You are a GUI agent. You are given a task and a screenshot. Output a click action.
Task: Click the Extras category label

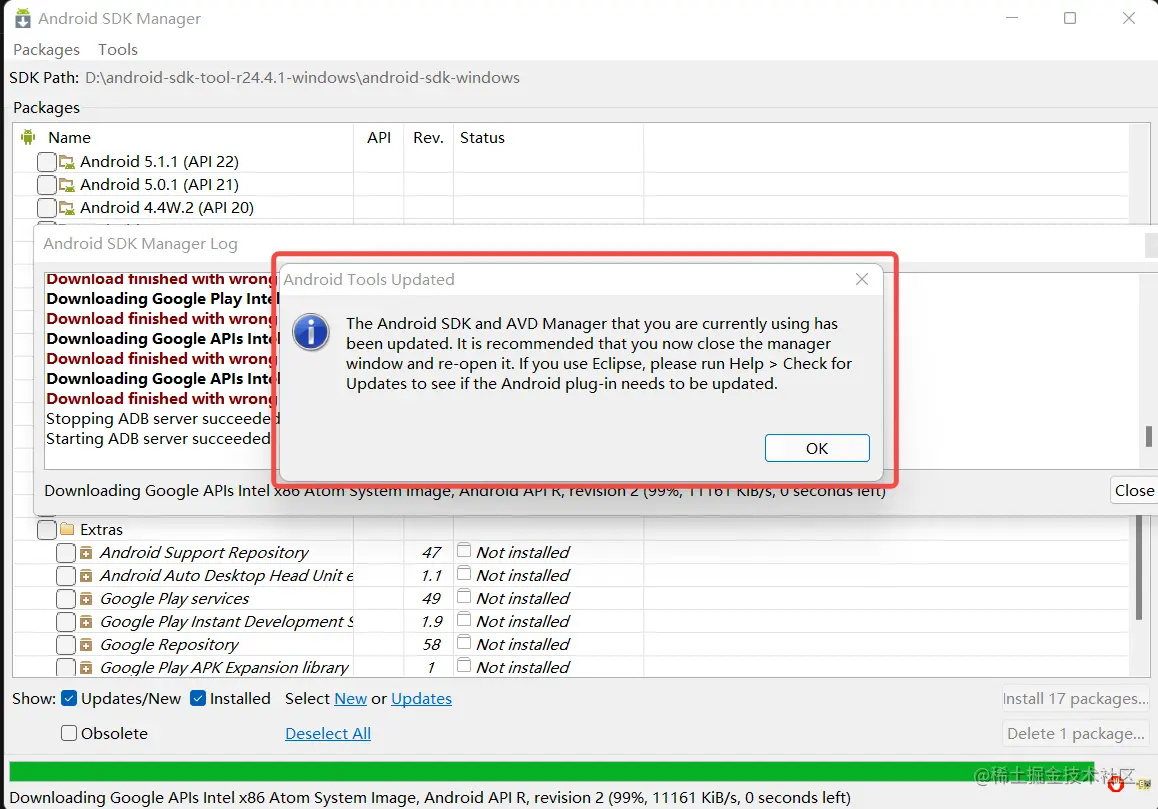[x=101, y=530]
